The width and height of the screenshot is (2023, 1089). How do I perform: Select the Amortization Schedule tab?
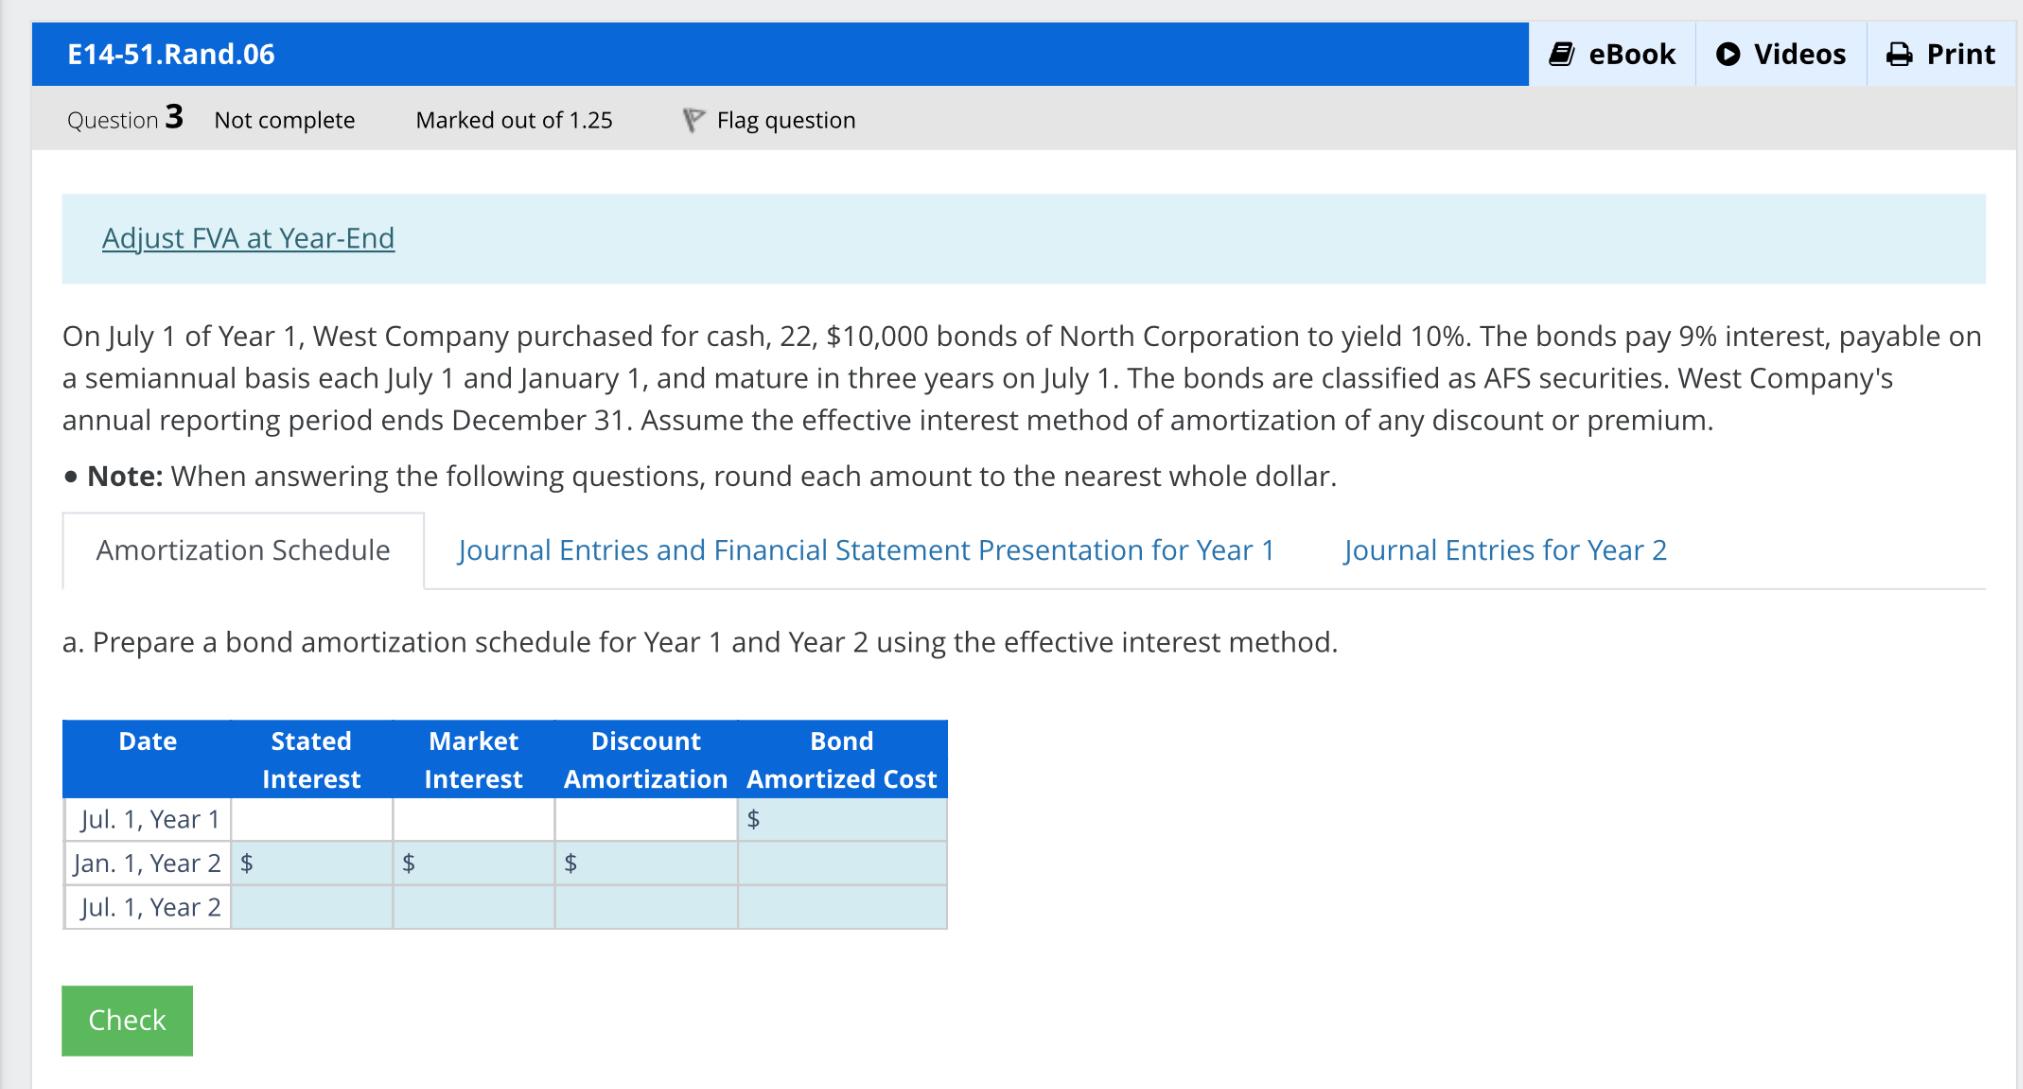[x=241, y=549]
